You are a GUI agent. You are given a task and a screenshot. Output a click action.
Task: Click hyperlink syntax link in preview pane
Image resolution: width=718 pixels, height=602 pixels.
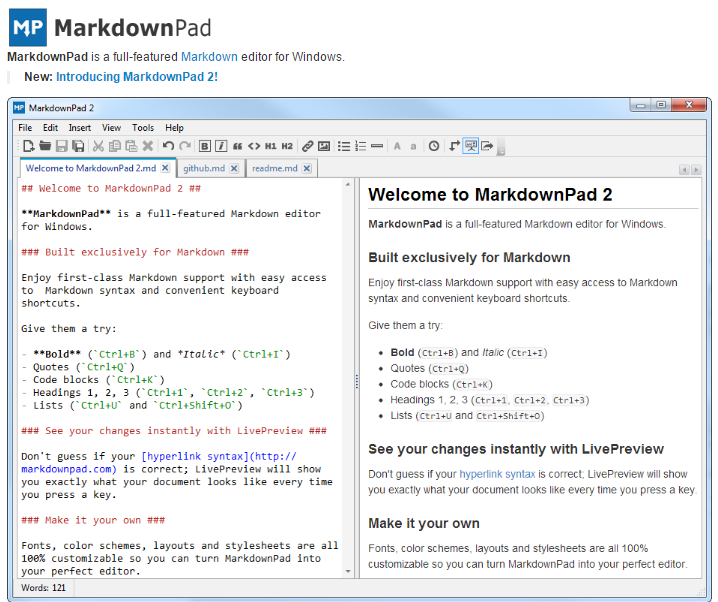497,474
